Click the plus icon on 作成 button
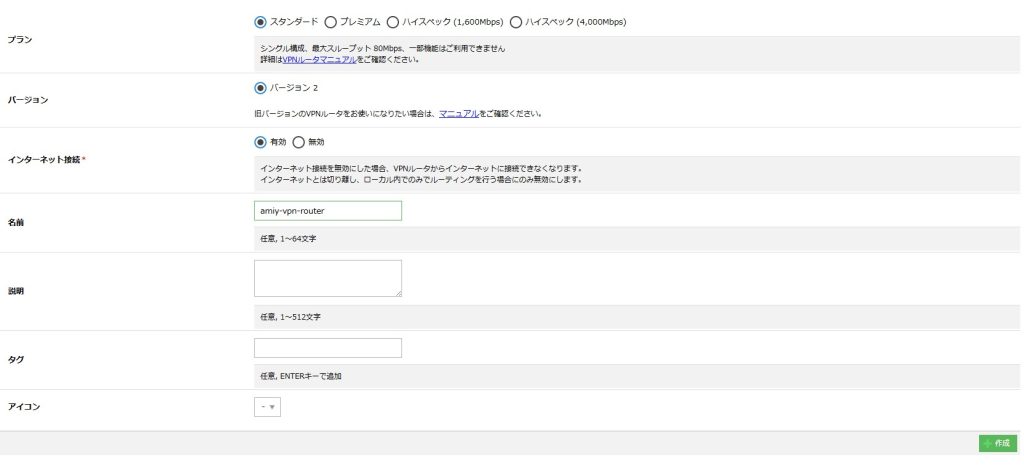The width and height of the screenshot is (1024, 465). [988, 443]
